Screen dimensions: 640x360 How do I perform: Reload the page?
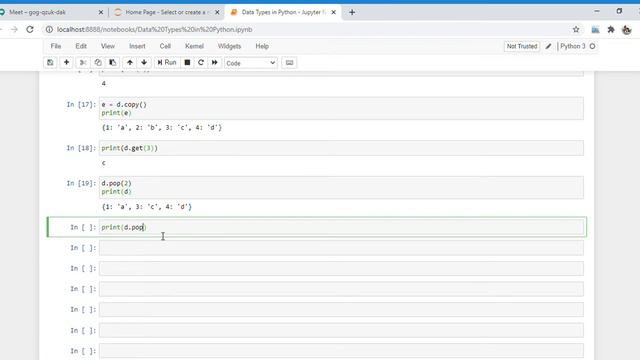[x=30, y=29]
